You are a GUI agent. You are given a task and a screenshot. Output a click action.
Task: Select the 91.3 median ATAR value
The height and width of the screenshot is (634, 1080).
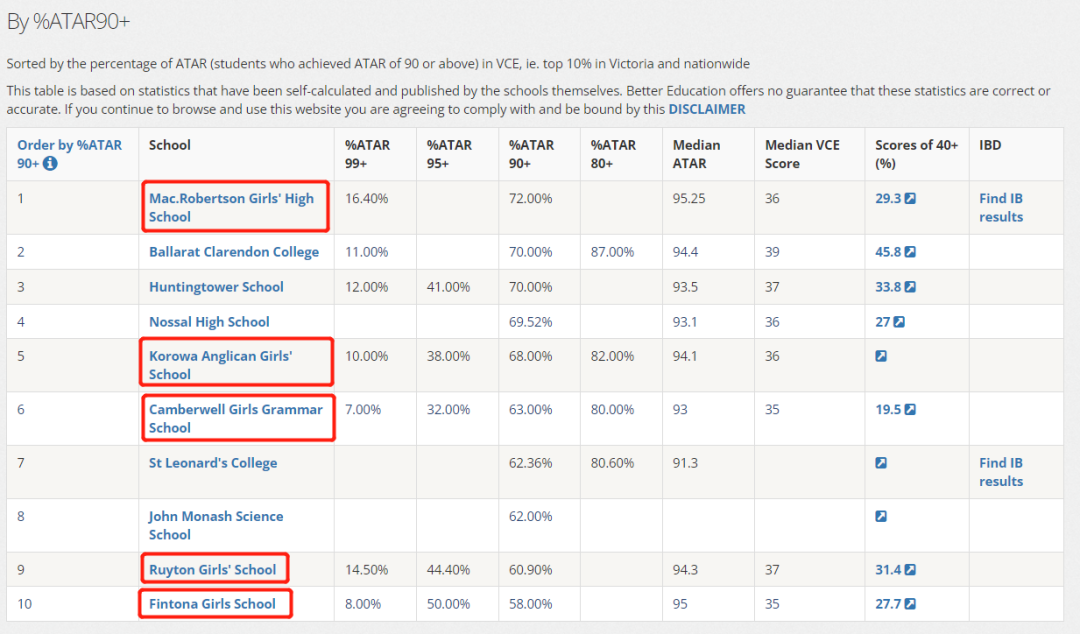point(685,463)
